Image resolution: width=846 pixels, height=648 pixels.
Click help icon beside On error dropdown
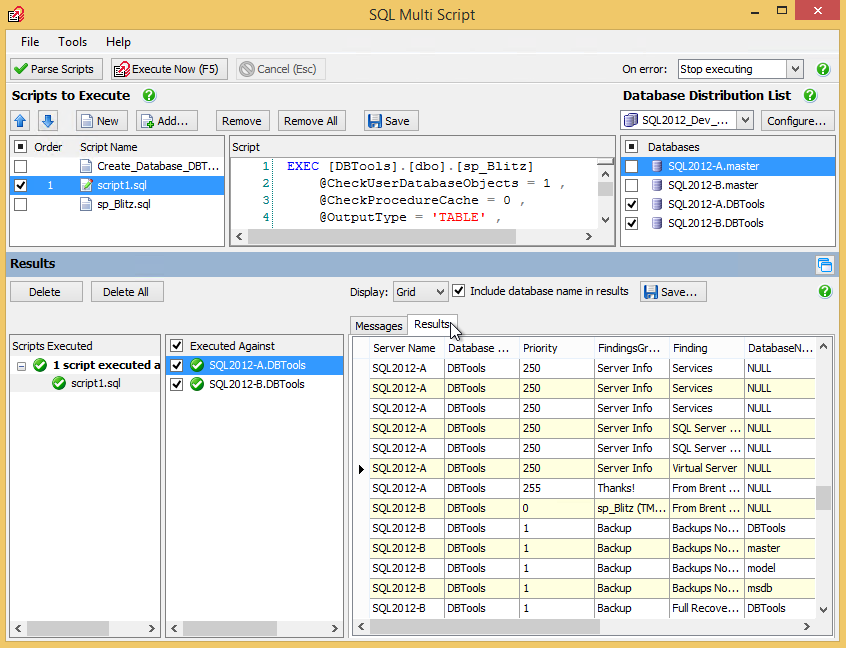[x=823, y=70]
